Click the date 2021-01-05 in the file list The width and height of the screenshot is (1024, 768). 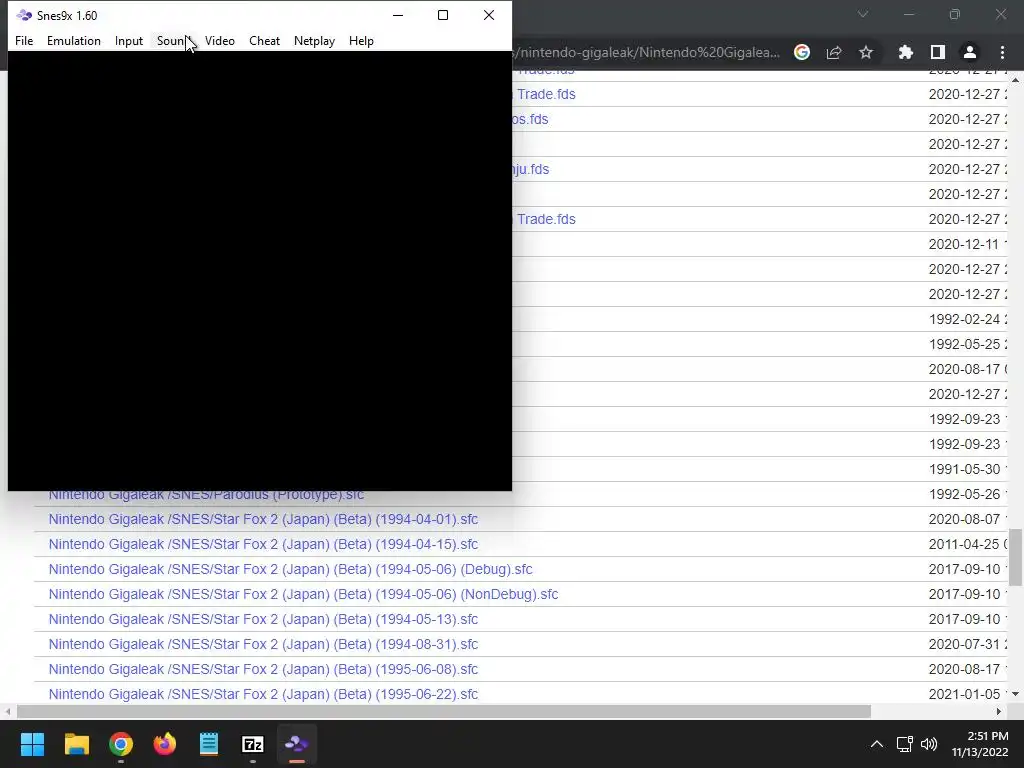pyautogui.click(x=964, y=694)
